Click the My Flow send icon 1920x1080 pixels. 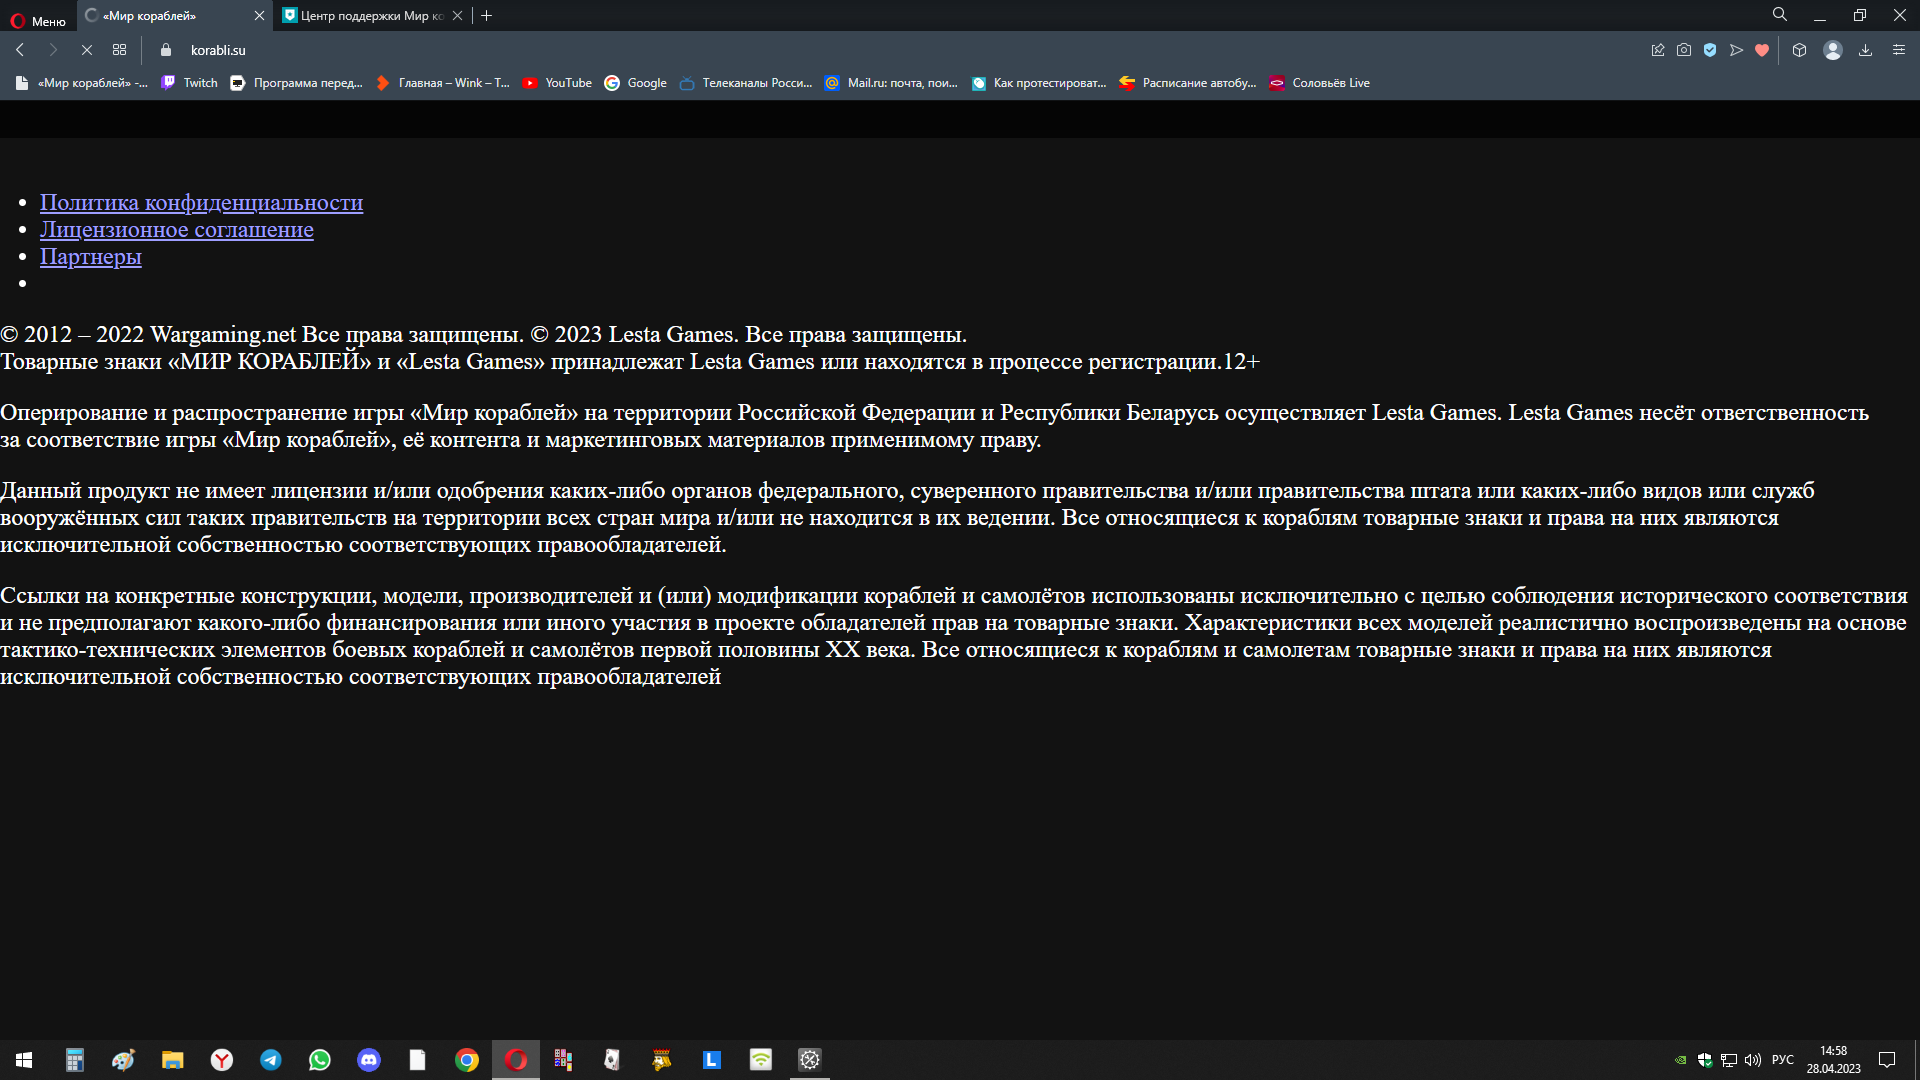1736,50
